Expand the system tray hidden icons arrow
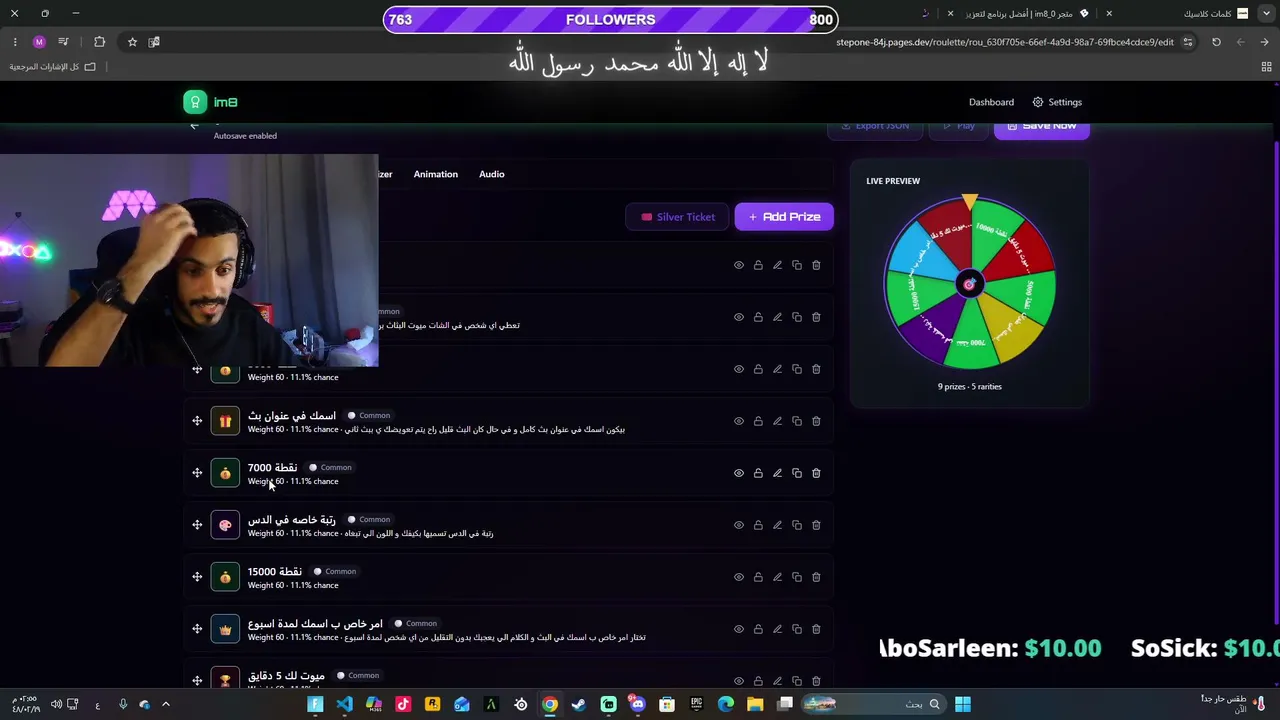The image size is (1280, 720). pos(166,705)
